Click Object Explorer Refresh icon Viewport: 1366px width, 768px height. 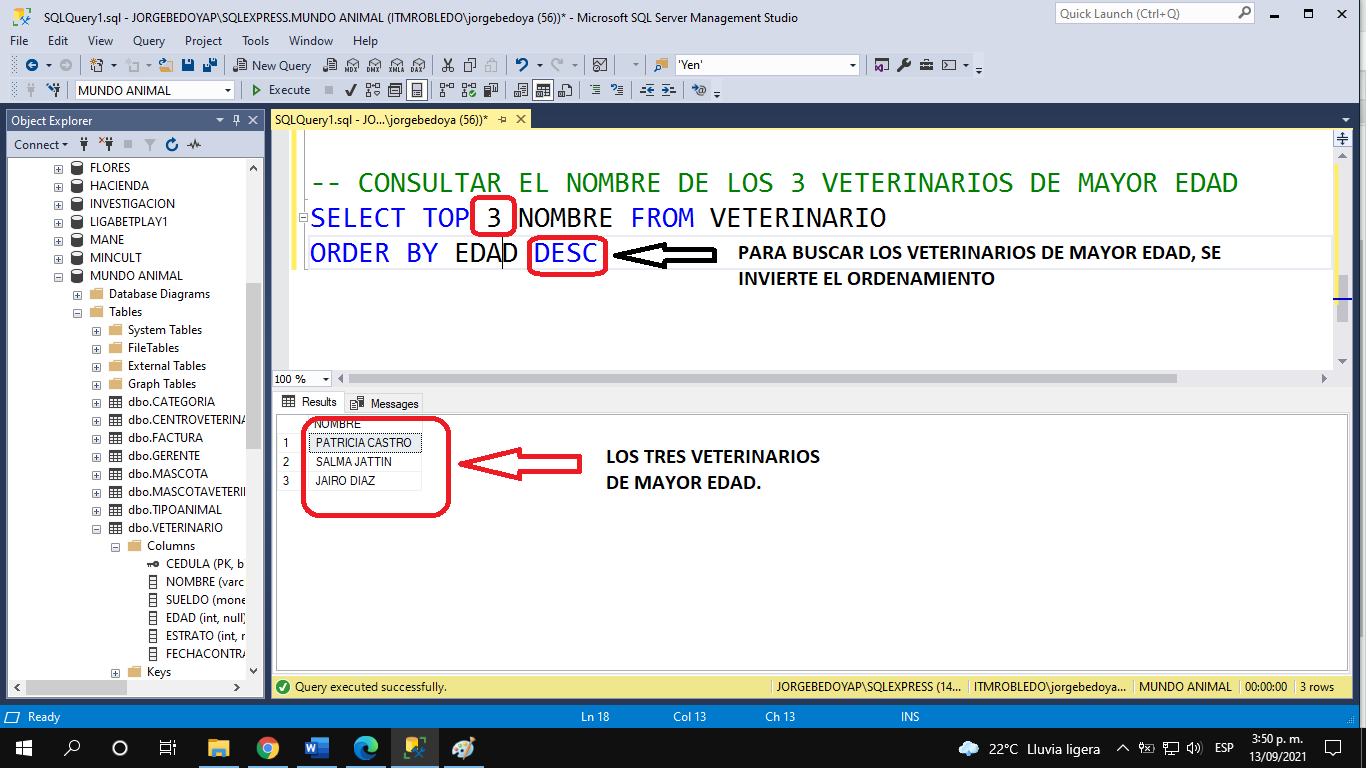pyautogui.click(x=171, y=145)
